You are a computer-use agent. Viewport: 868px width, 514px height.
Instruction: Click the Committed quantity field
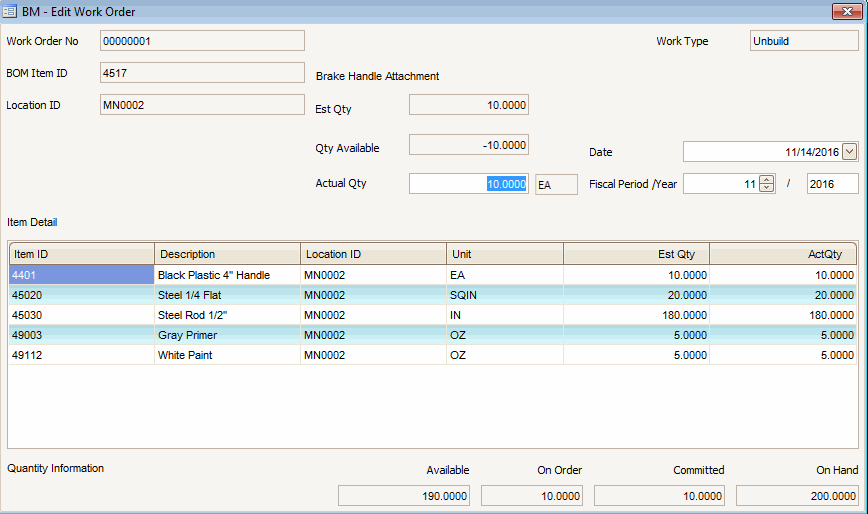point(659,496)
